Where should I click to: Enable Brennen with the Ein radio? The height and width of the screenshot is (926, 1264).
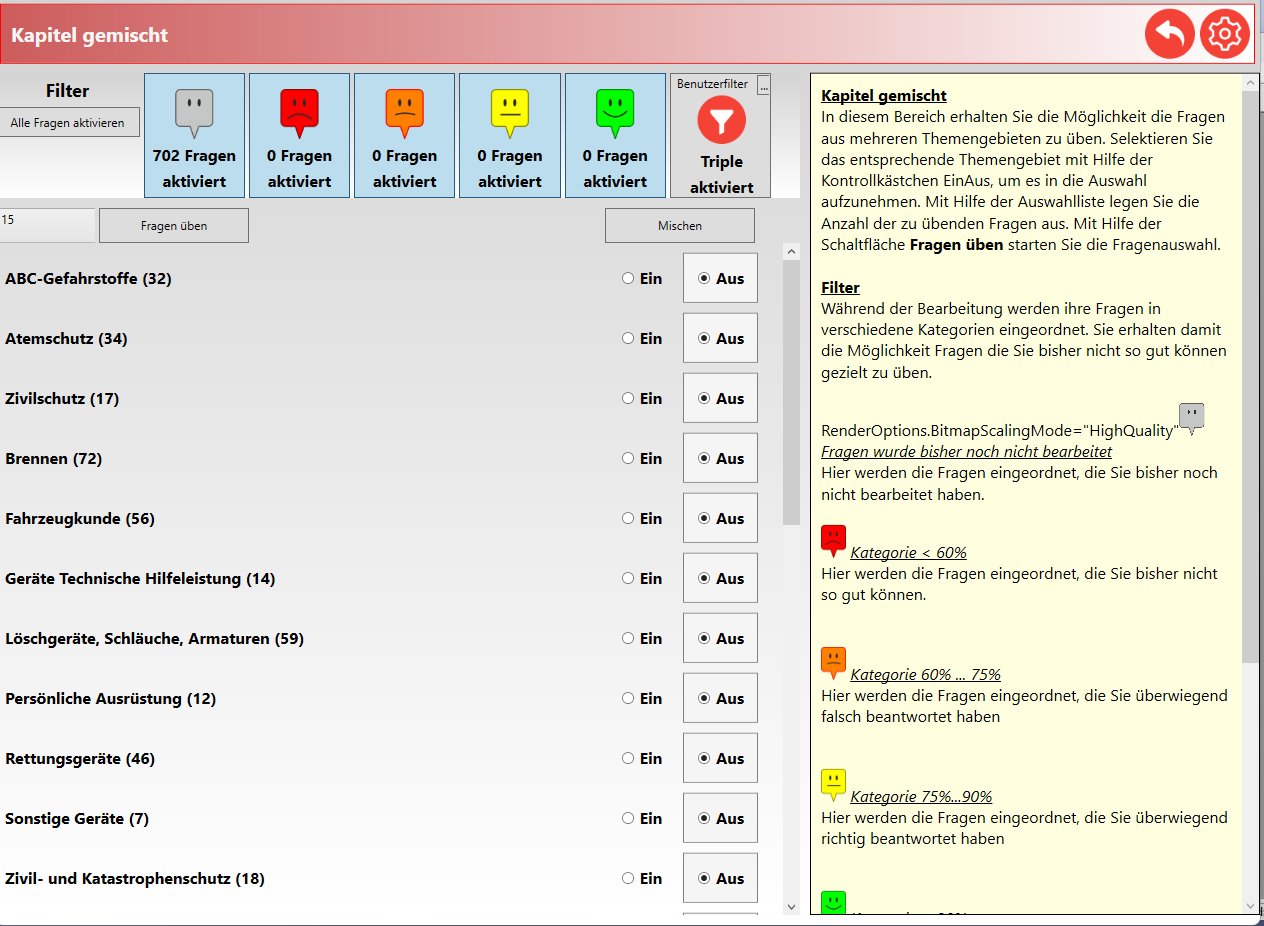[642, 459]
